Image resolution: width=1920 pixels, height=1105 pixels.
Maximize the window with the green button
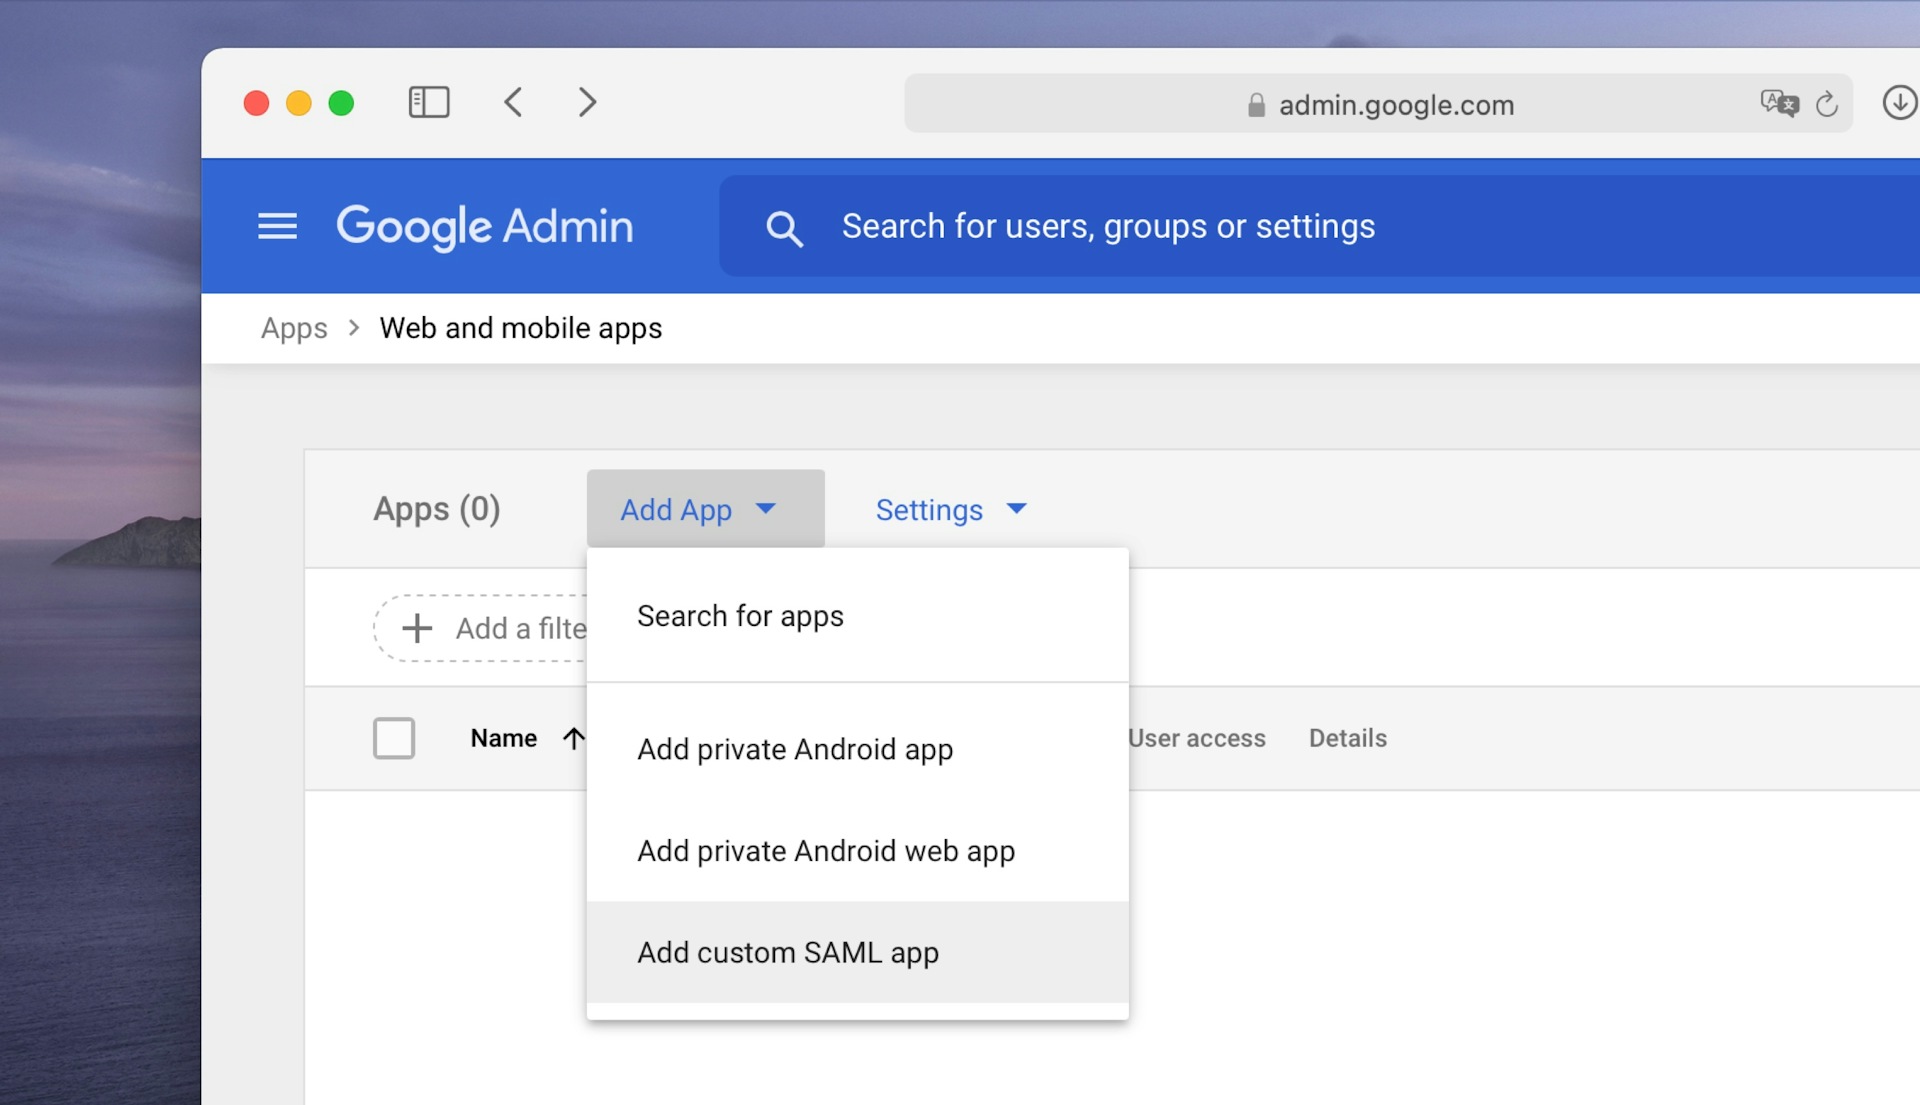[341, 103]
